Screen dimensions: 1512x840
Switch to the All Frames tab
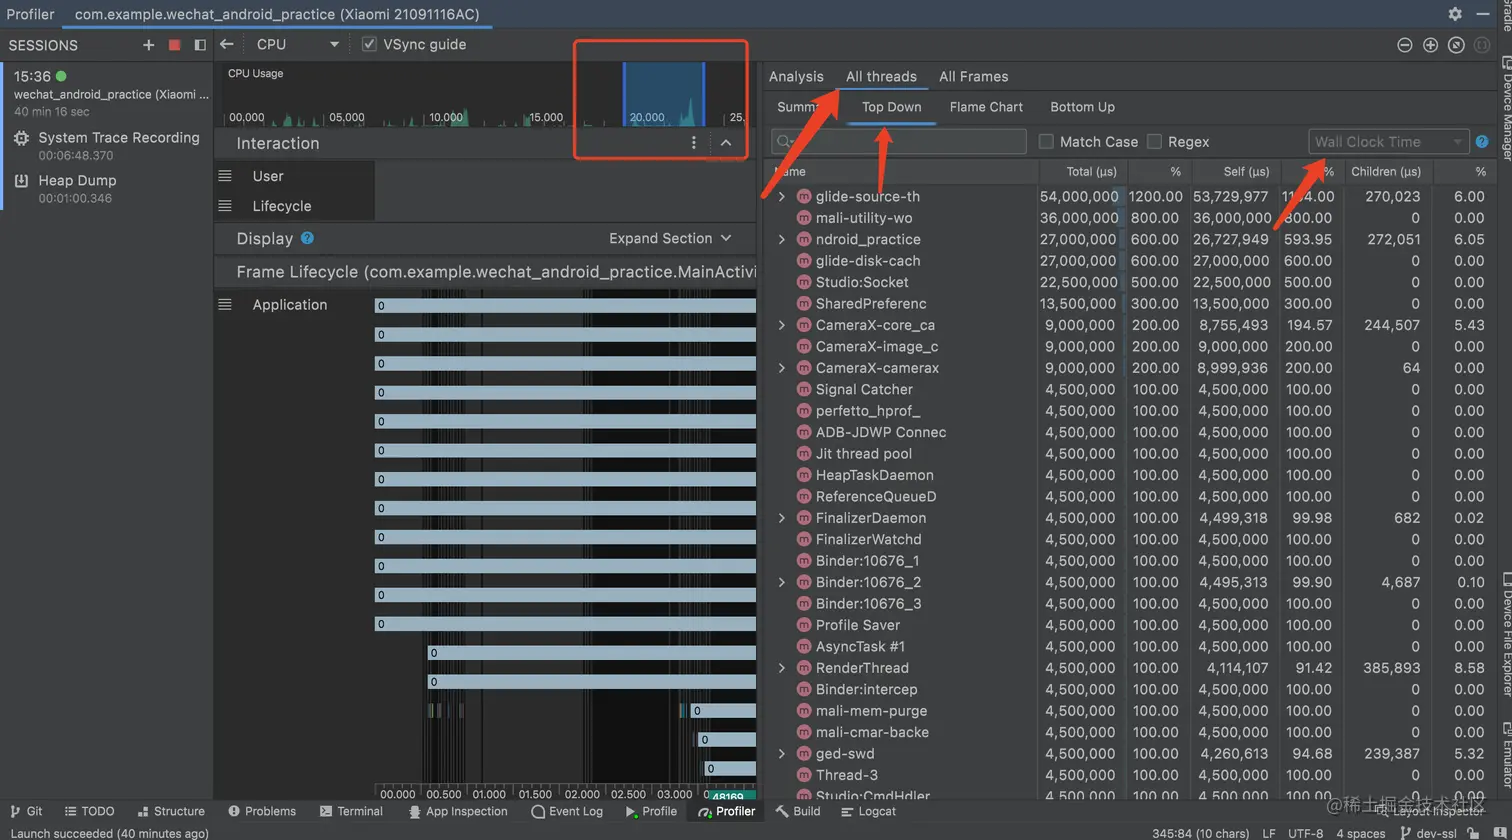pos(974,76)
